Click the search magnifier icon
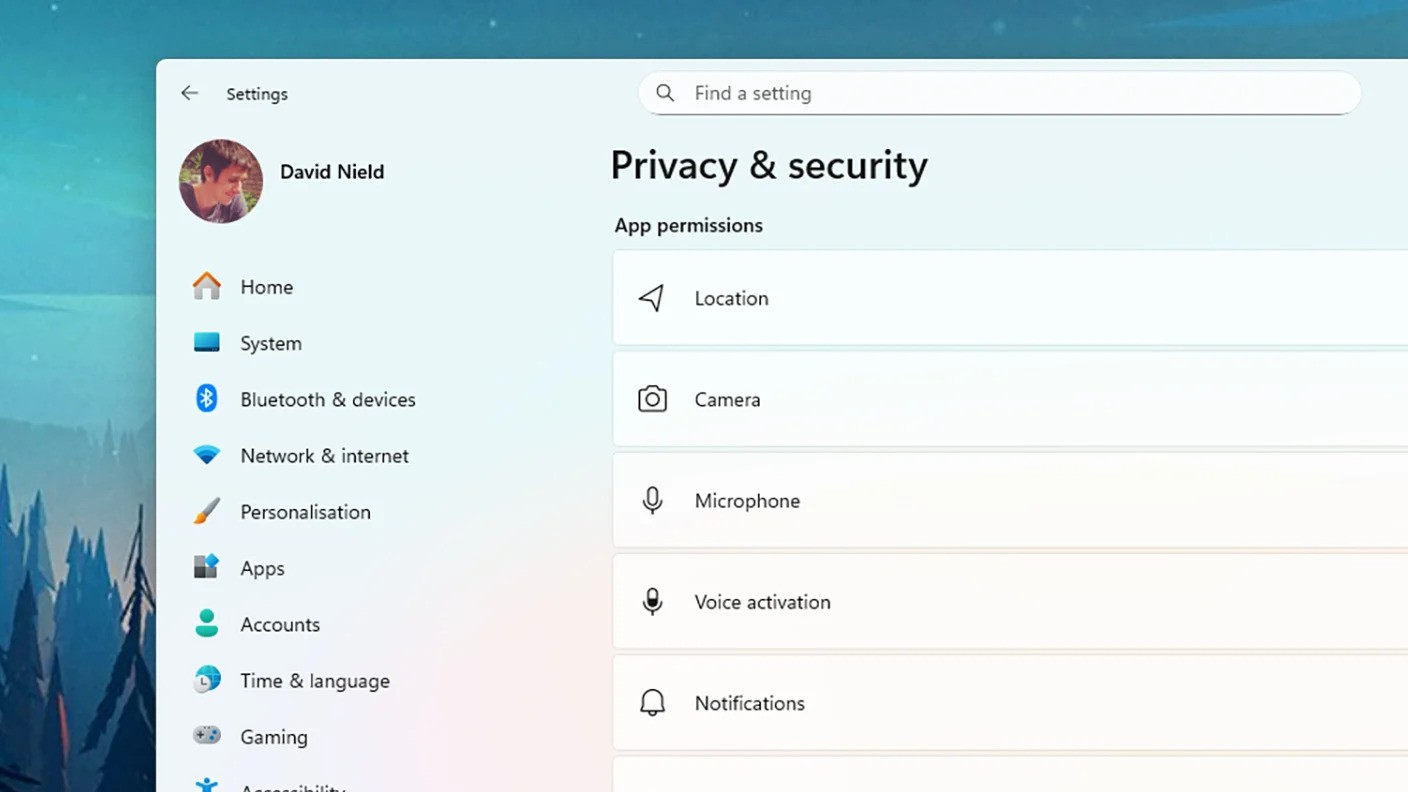 [x=665, y=93]
